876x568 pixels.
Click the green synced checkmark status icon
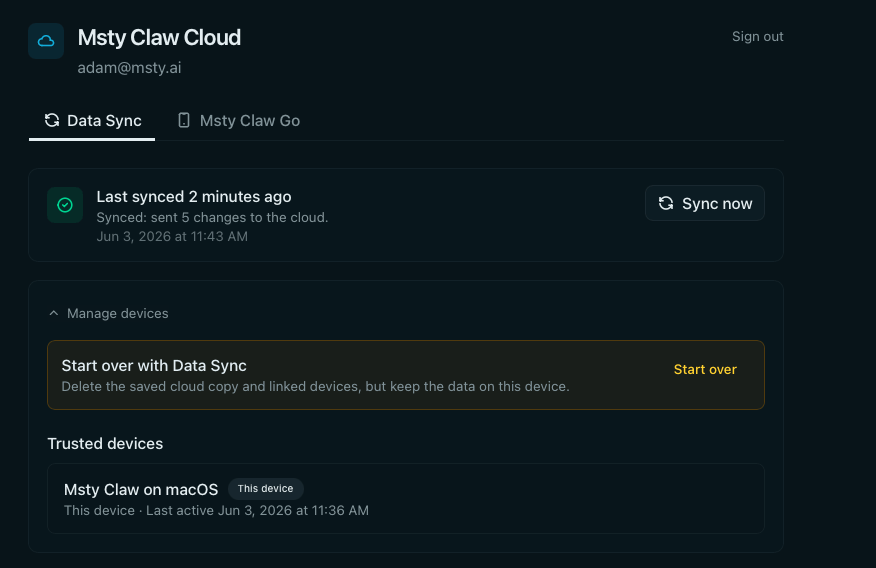65,205
